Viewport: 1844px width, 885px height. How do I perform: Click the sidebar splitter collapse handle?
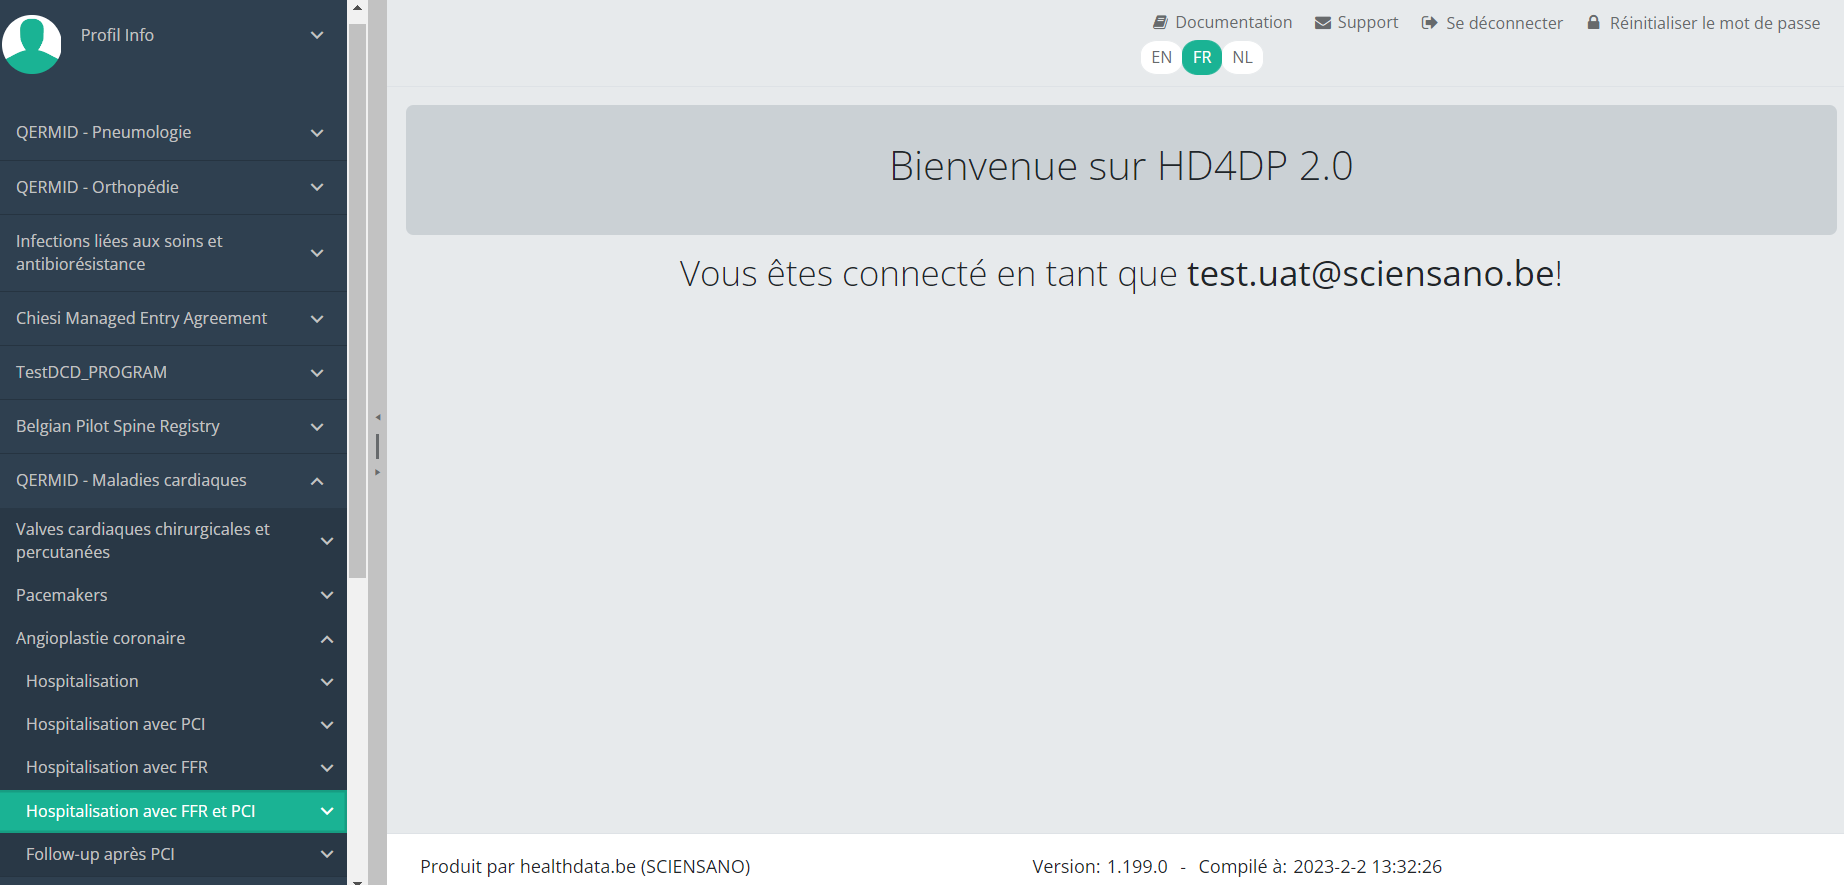pyautogui.click(x=377, y=445)
